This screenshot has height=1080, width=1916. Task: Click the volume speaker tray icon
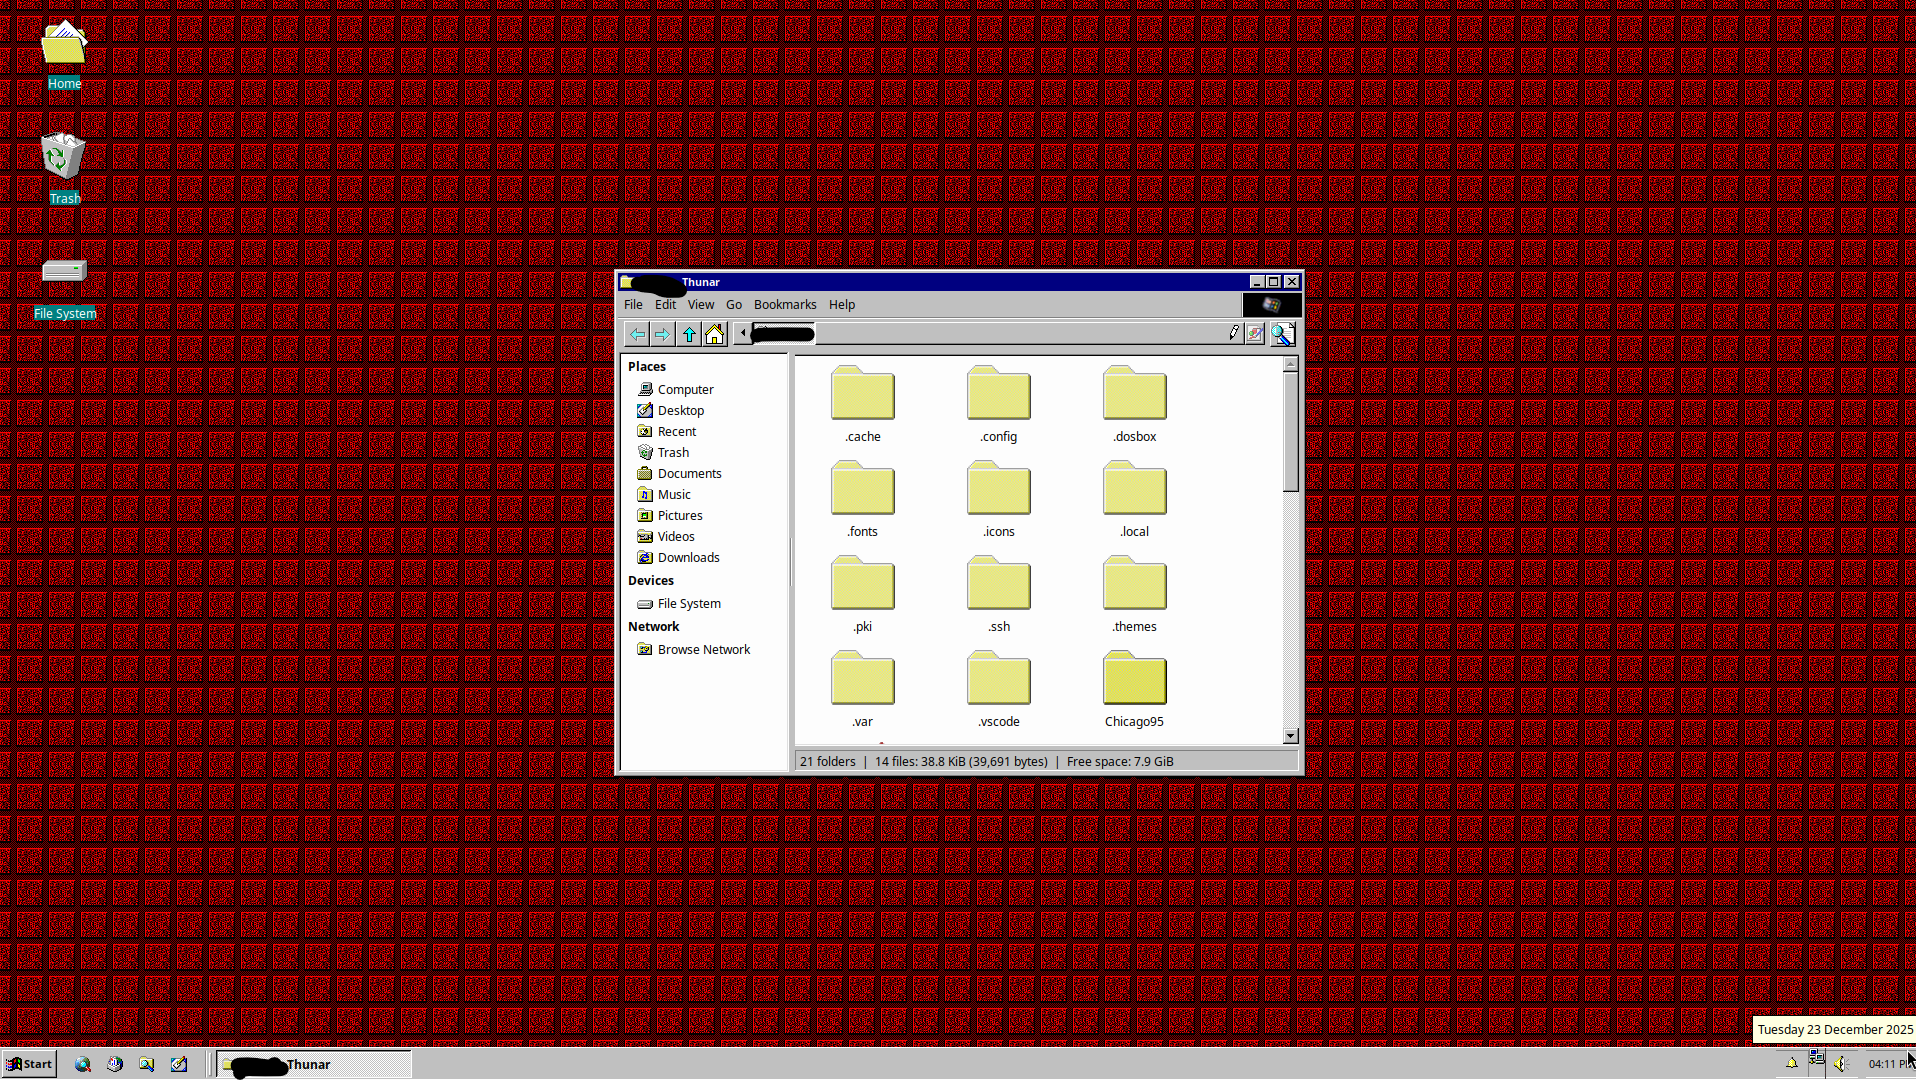[x=1841, y=1063]
